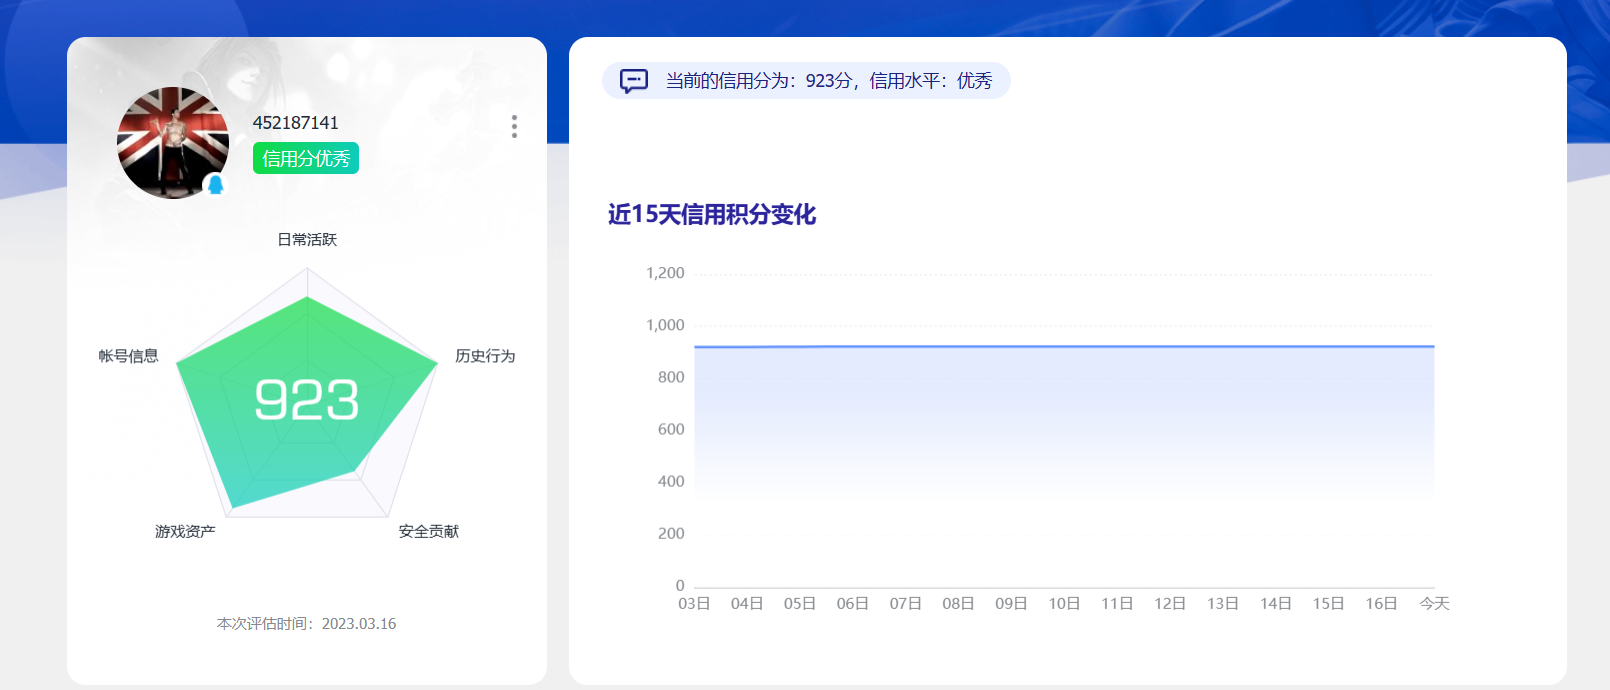
Task: Click the user profile avatar picture
Action: click(x=173, y=143)
